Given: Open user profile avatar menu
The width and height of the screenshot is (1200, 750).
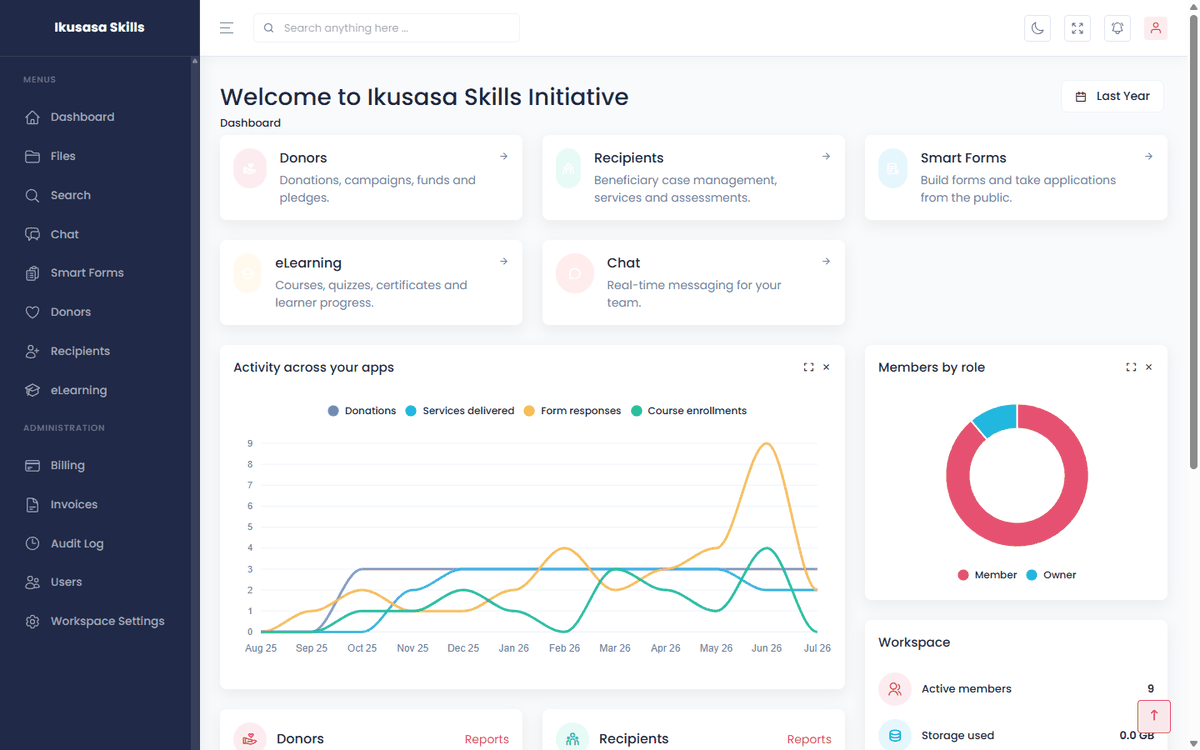Looking at the screenshot, I should 1156,28.
